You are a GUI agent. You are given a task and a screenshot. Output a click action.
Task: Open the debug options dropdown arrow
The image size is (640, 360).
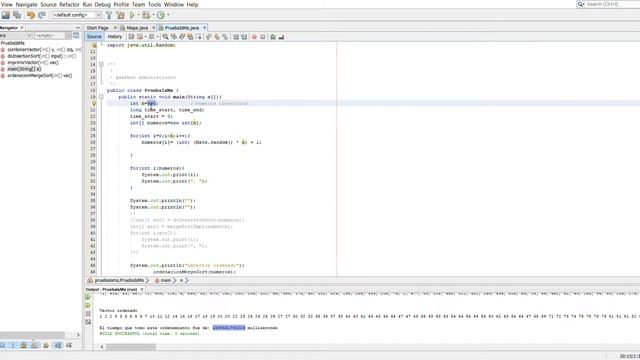point(153,15)
